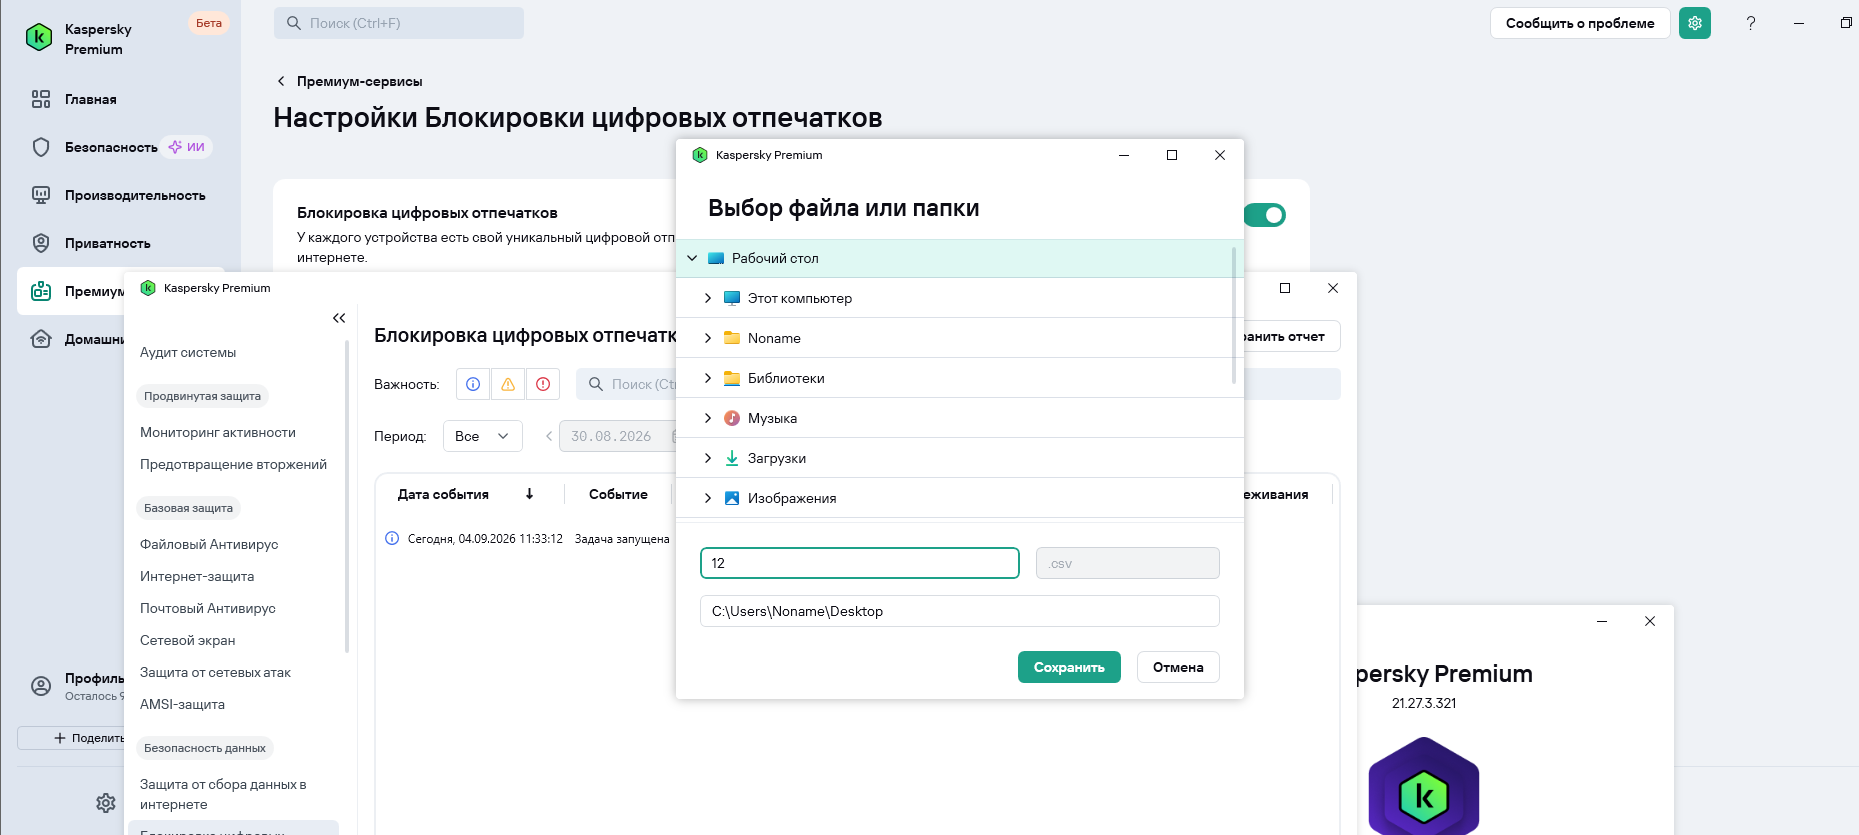
Task: Open Защита от сетевых атак report
Action: pos(215,672)
